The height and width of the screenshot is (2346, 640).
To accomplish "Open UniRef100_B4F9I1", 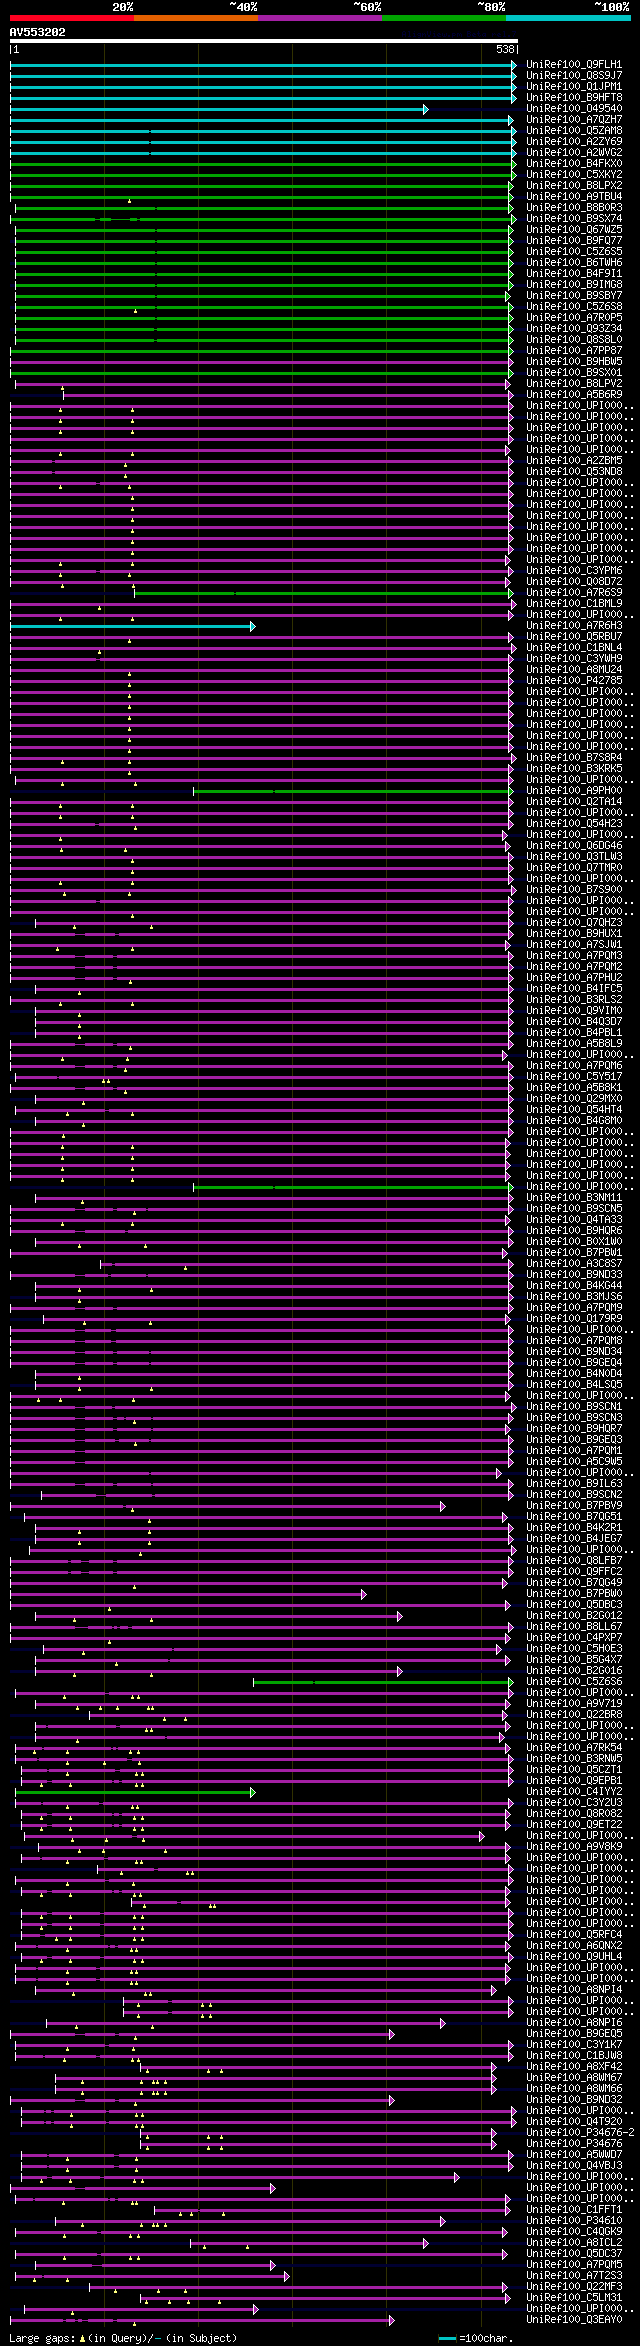I will pos(574,274).
